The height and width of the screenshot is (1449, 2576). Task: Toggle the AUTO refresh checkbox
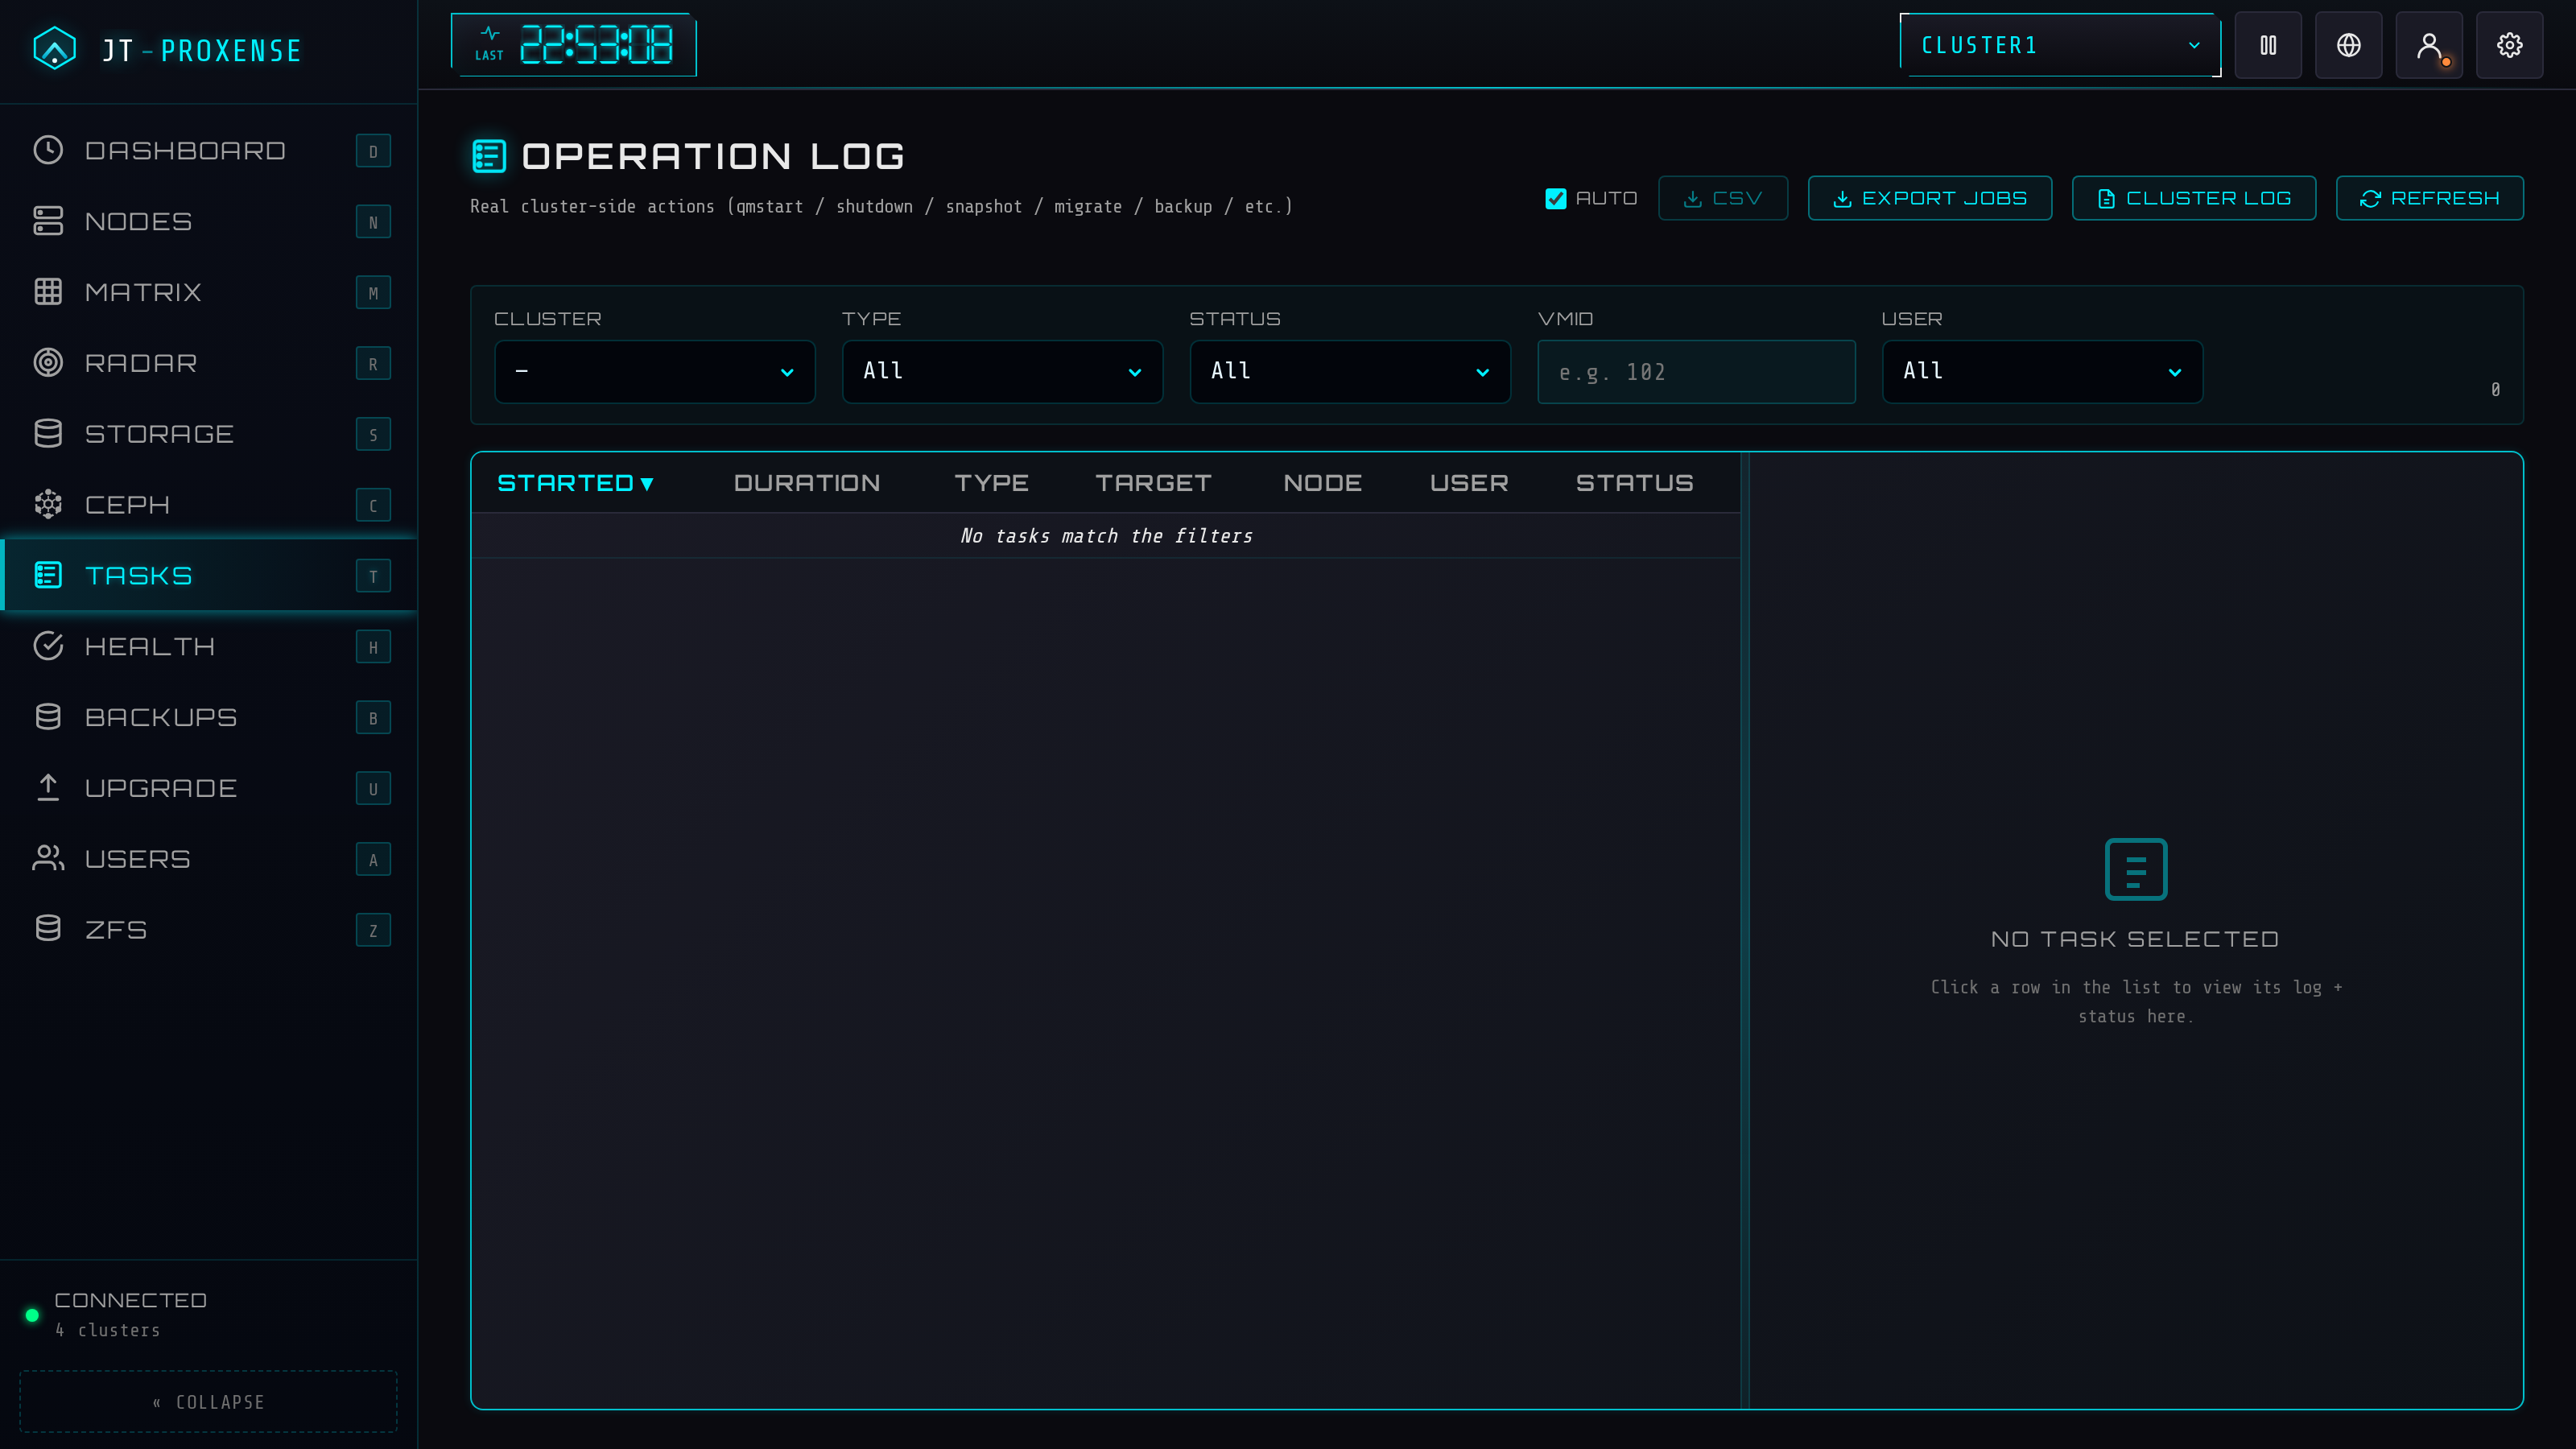click(1556, 198)
